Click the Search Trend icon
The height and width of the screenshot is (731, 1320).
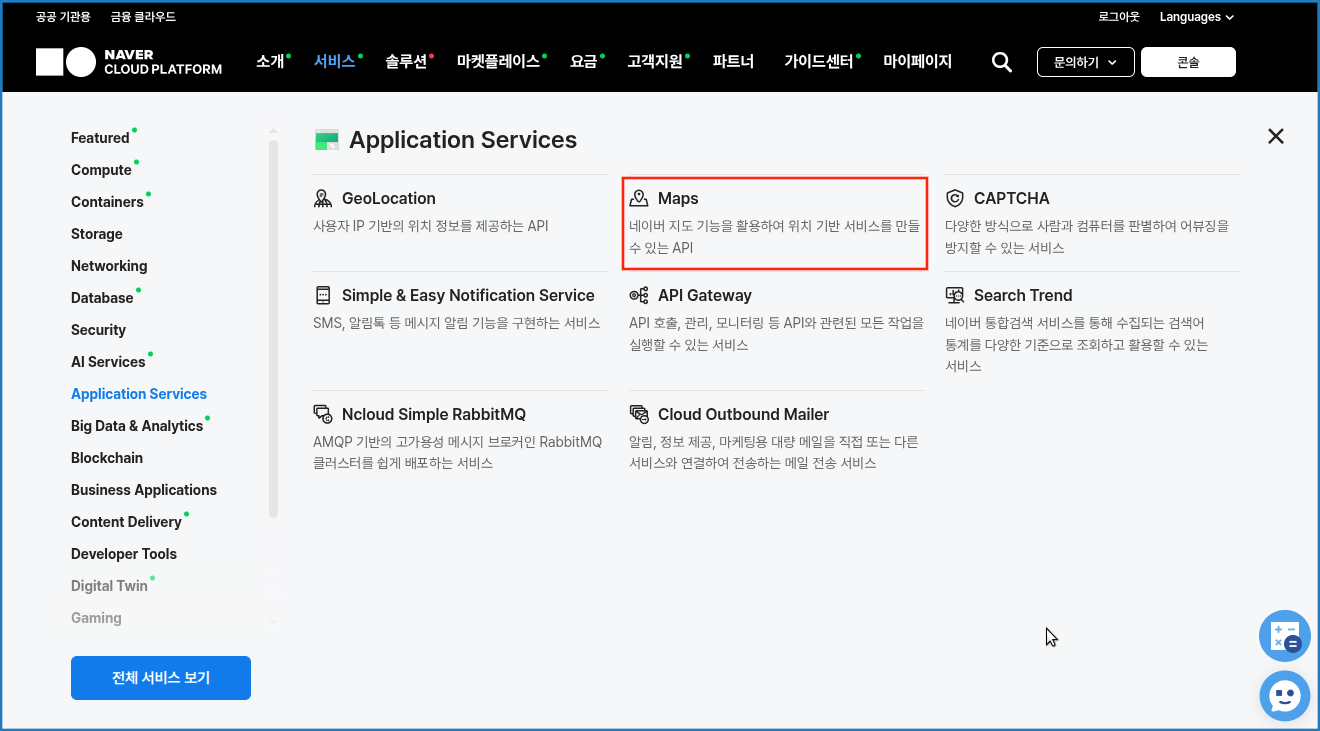[955, 295]
